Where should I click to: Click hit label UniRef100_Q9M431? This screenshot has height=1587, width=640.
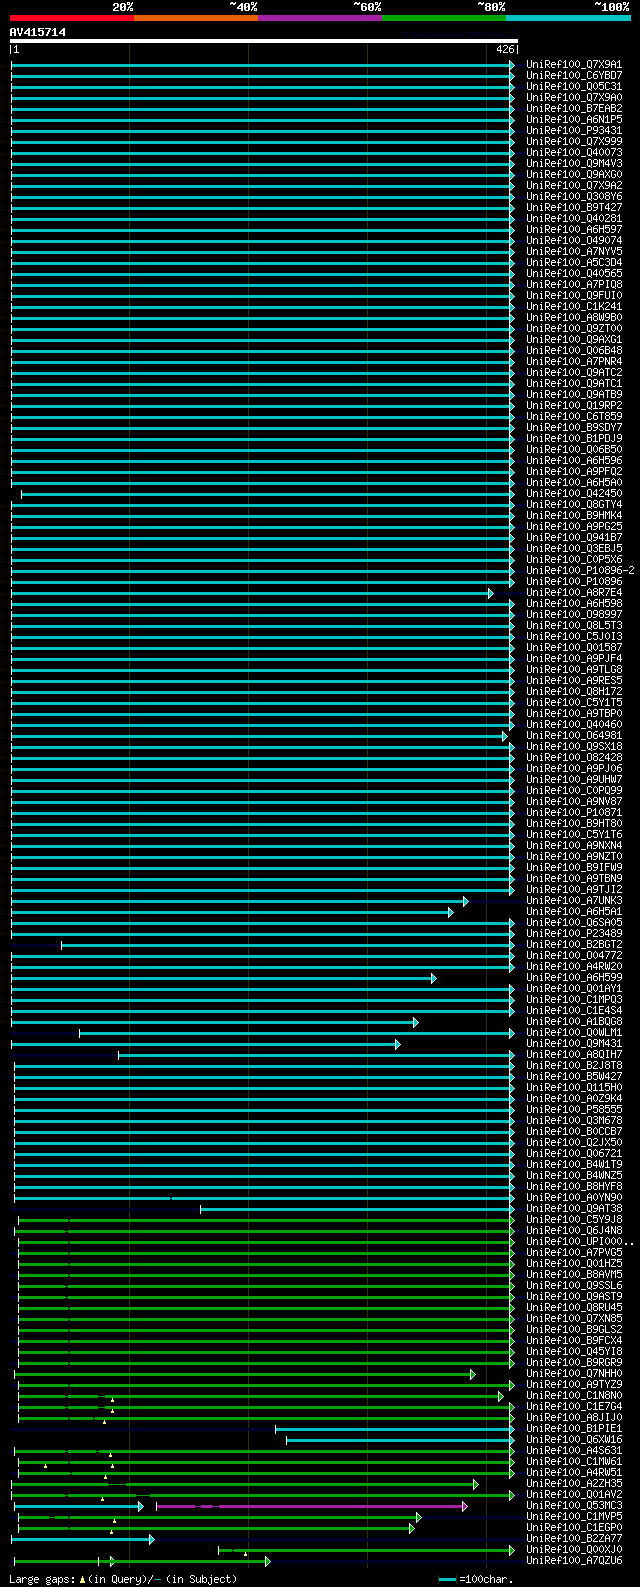point(574,1044)
